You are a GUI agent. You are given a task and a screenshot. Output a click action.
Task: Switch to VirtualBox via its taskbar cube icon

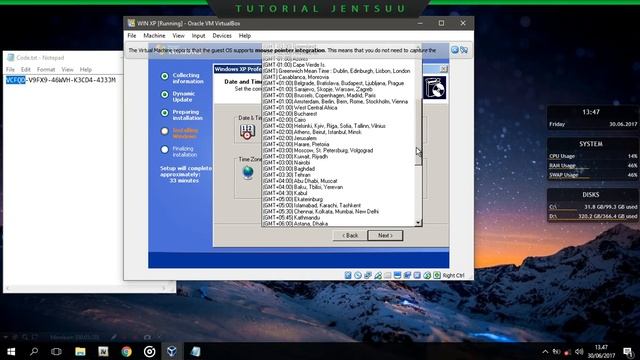click(x=172, y=351)
